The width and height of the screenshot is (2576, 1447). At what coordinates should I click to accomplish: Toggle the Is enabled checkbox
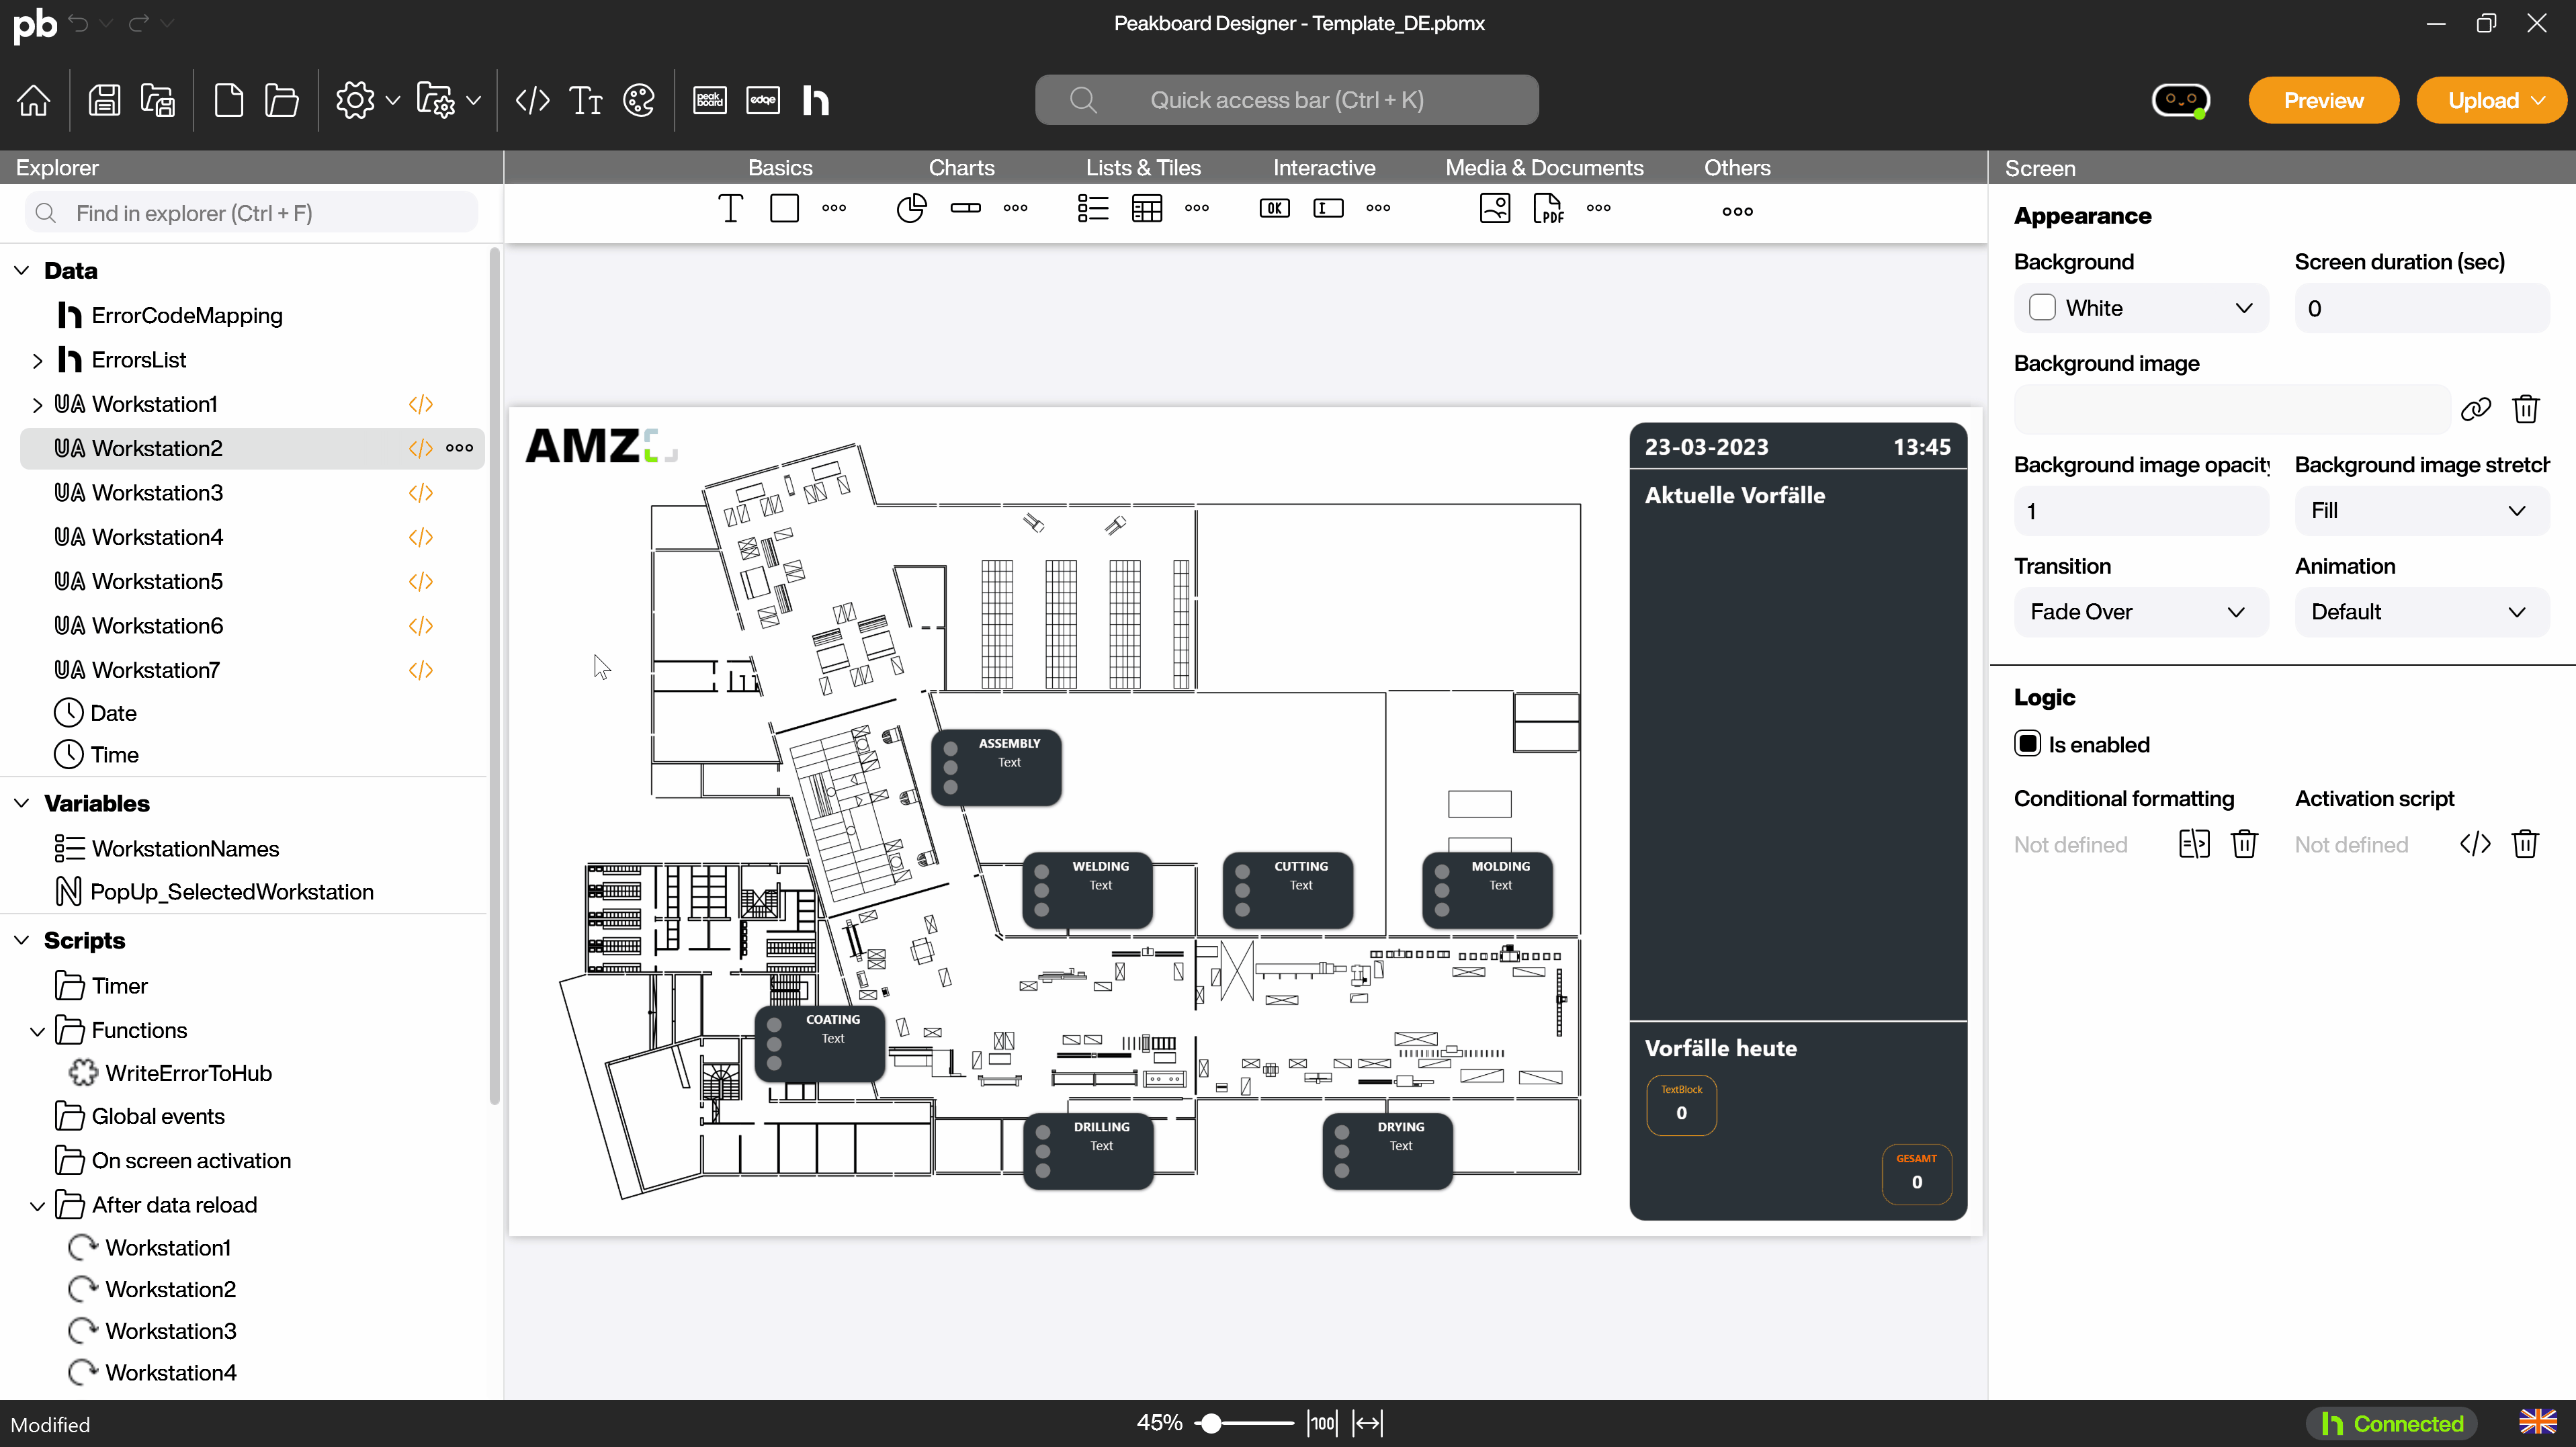tap(2027, 744)
